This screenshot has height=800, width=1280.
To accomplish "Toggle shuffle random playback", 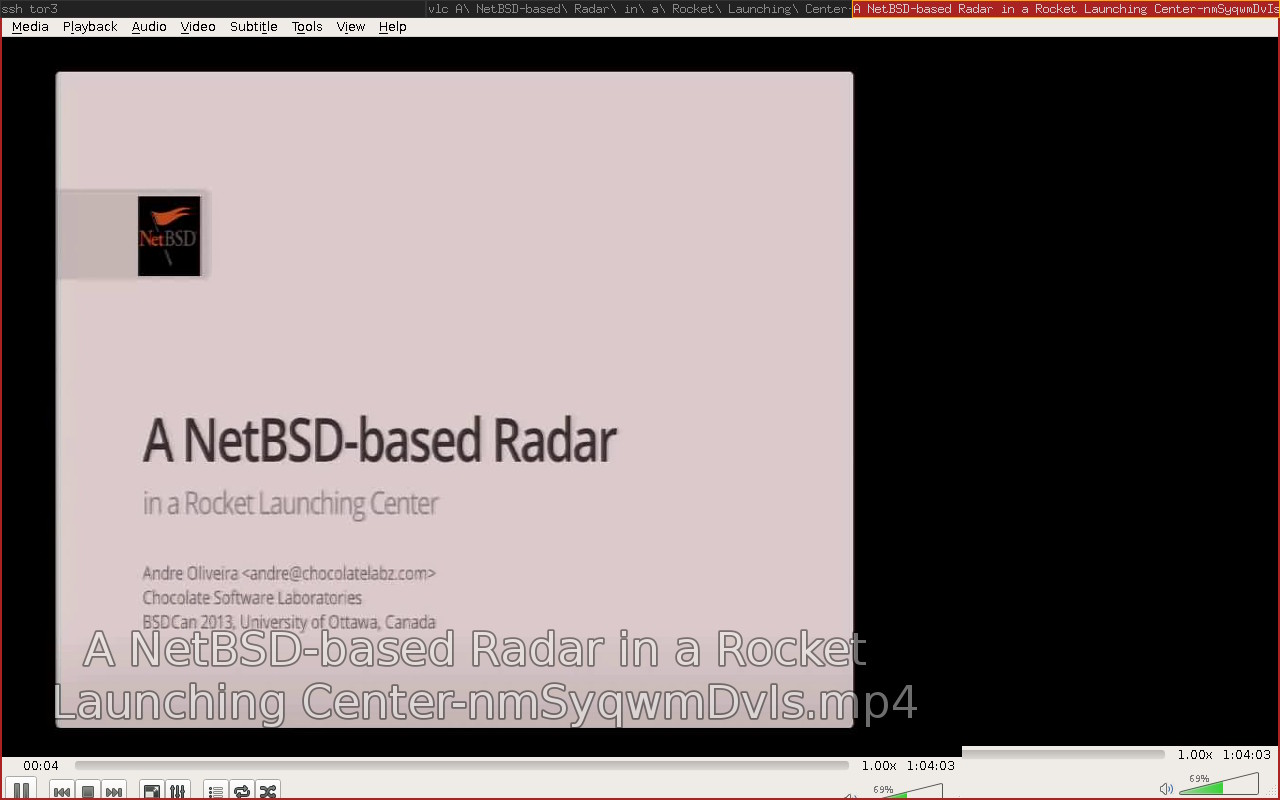I will 268,791.
